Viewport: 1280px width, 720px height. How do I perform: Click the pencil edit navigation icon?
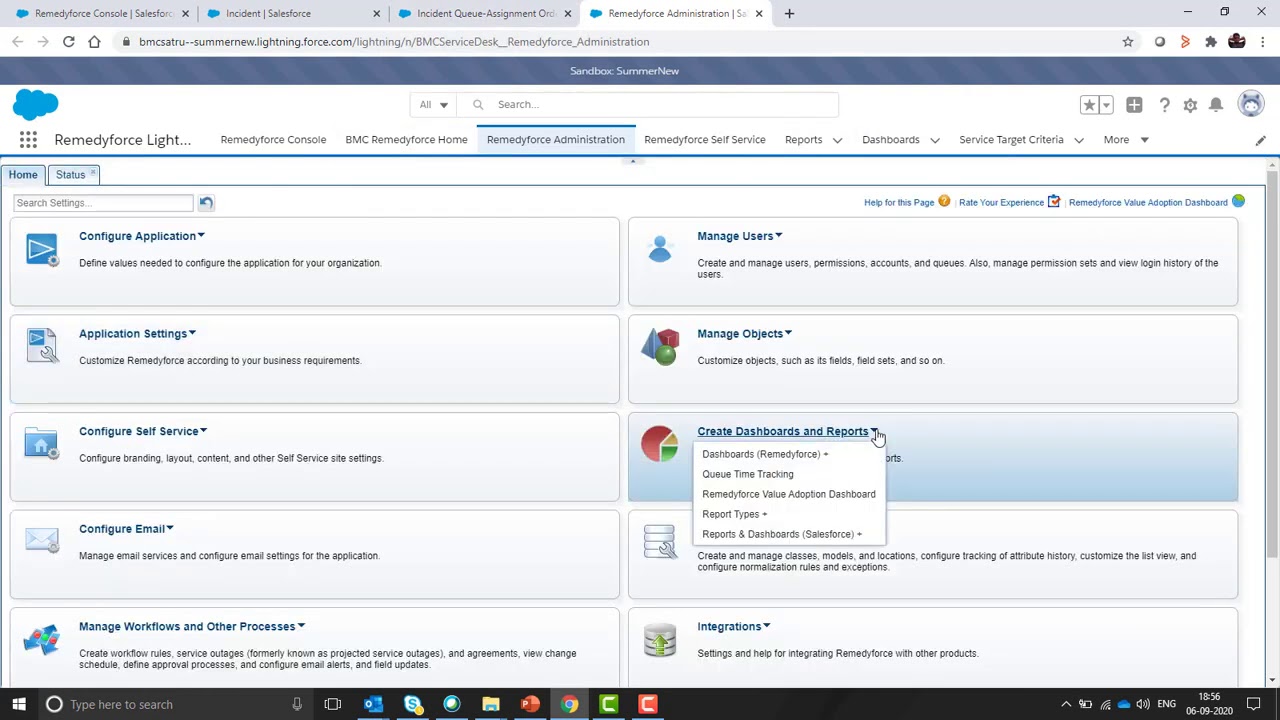pyautogui.click(x=1260, y=140)
